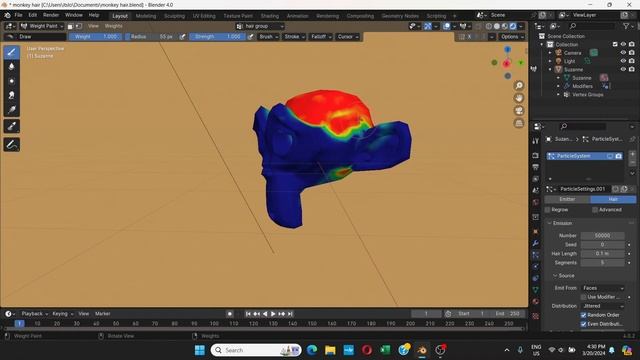Select the Gradient weight tool
This screenshot has height=360, width=640.
tap(11, 109)
